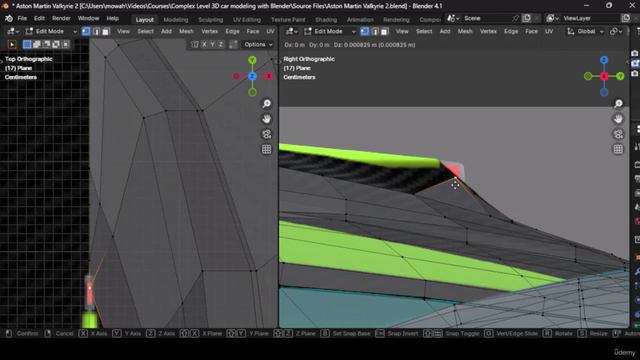The width and height of the screenshot is (640, 360).
Task: Toggle camera view icon in right viewport
Action: (618, 134)
